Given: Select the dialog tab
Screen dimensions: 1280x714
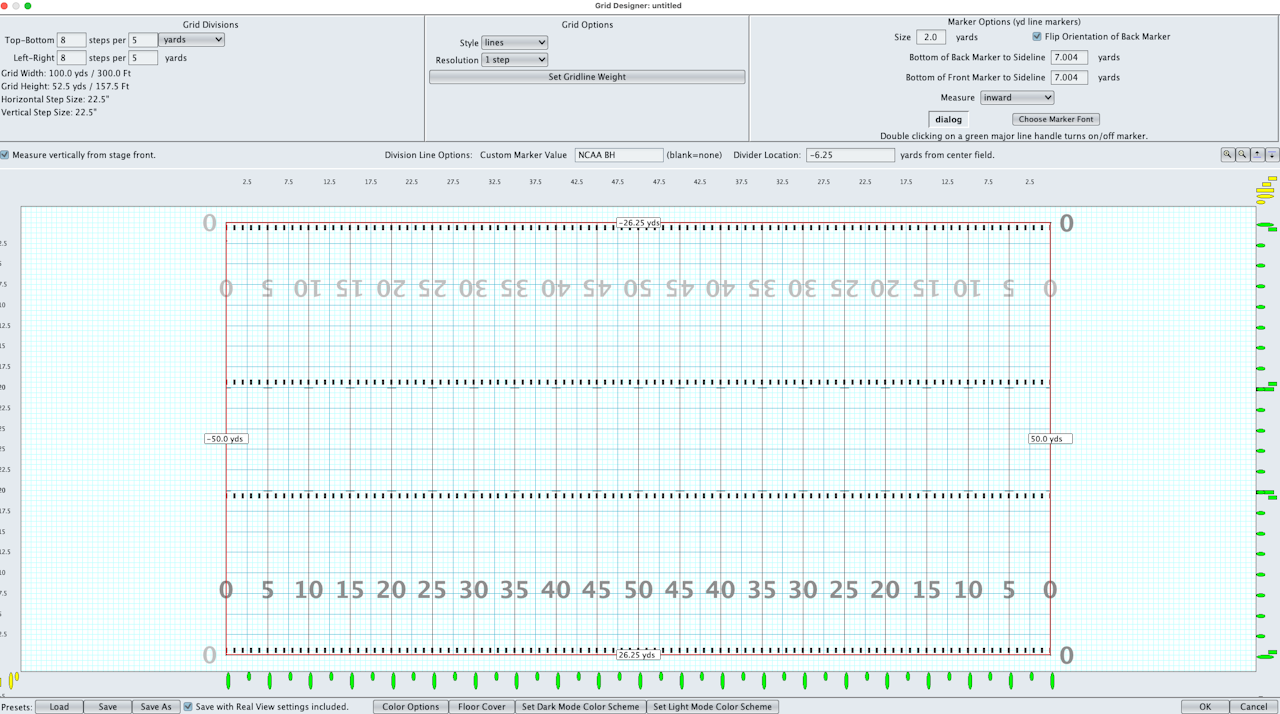Looking at the screenshot, I should [948, 119].
